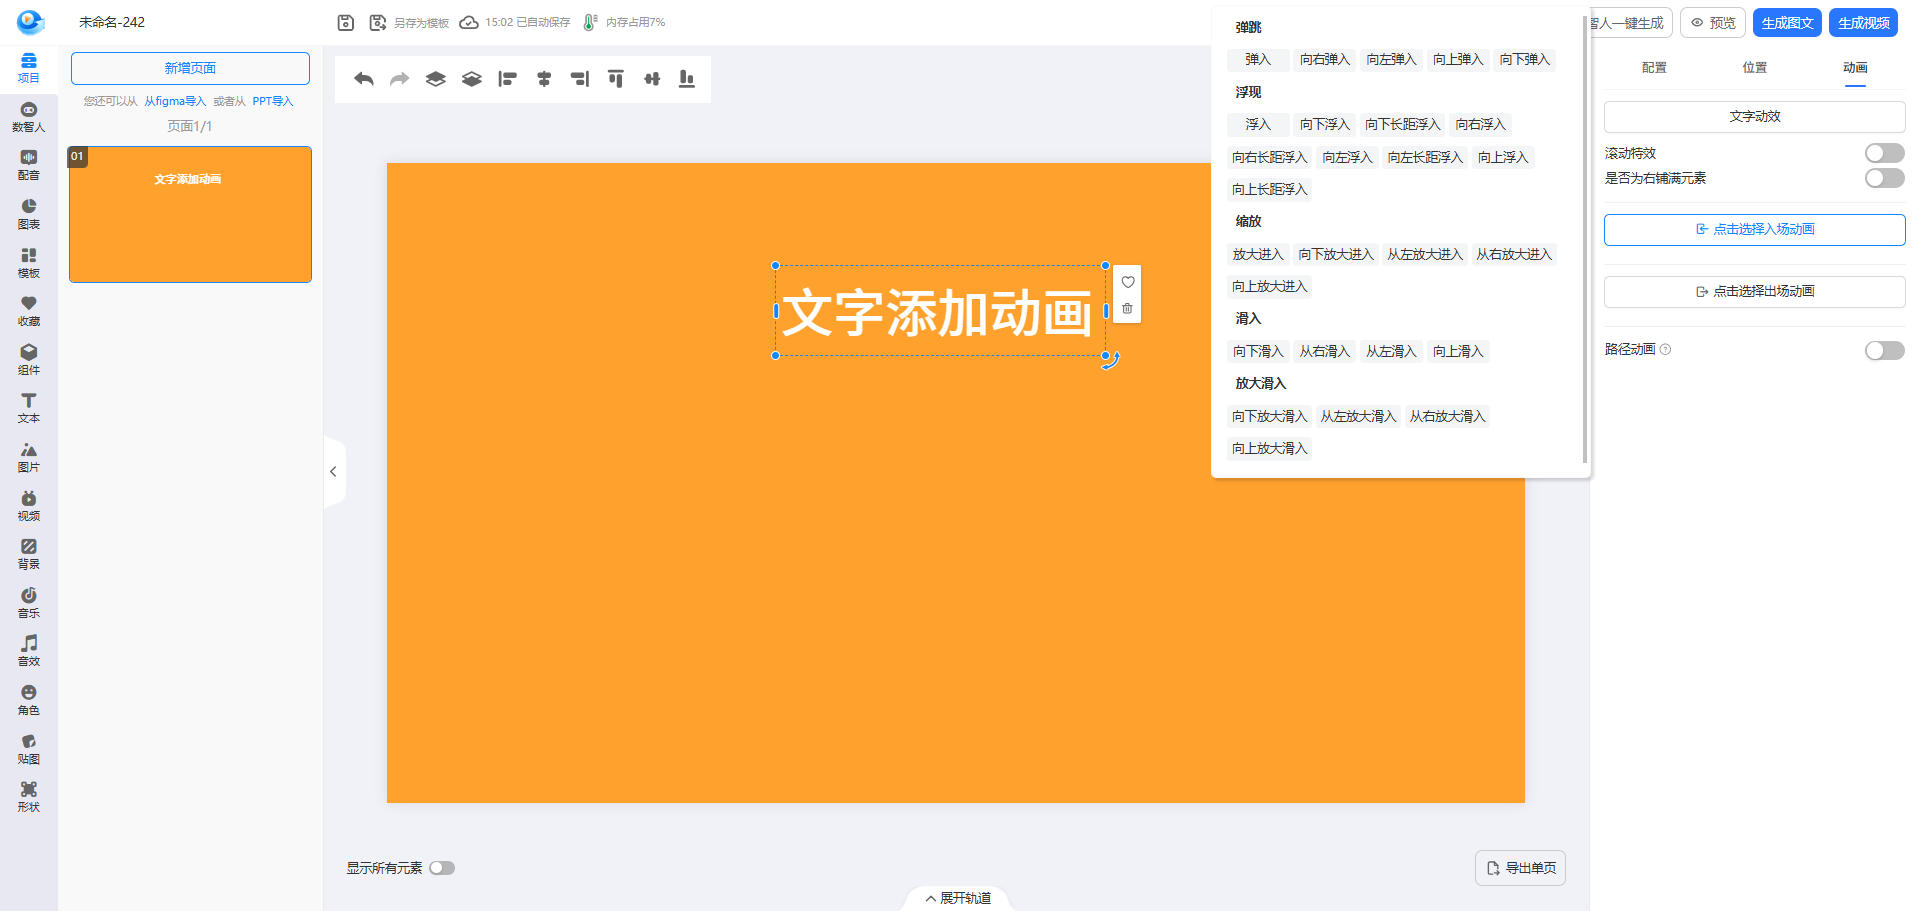Click the undo arrow icon
Screen dimensions: 1920x911
pyautogui.click(x=364, y=79)
